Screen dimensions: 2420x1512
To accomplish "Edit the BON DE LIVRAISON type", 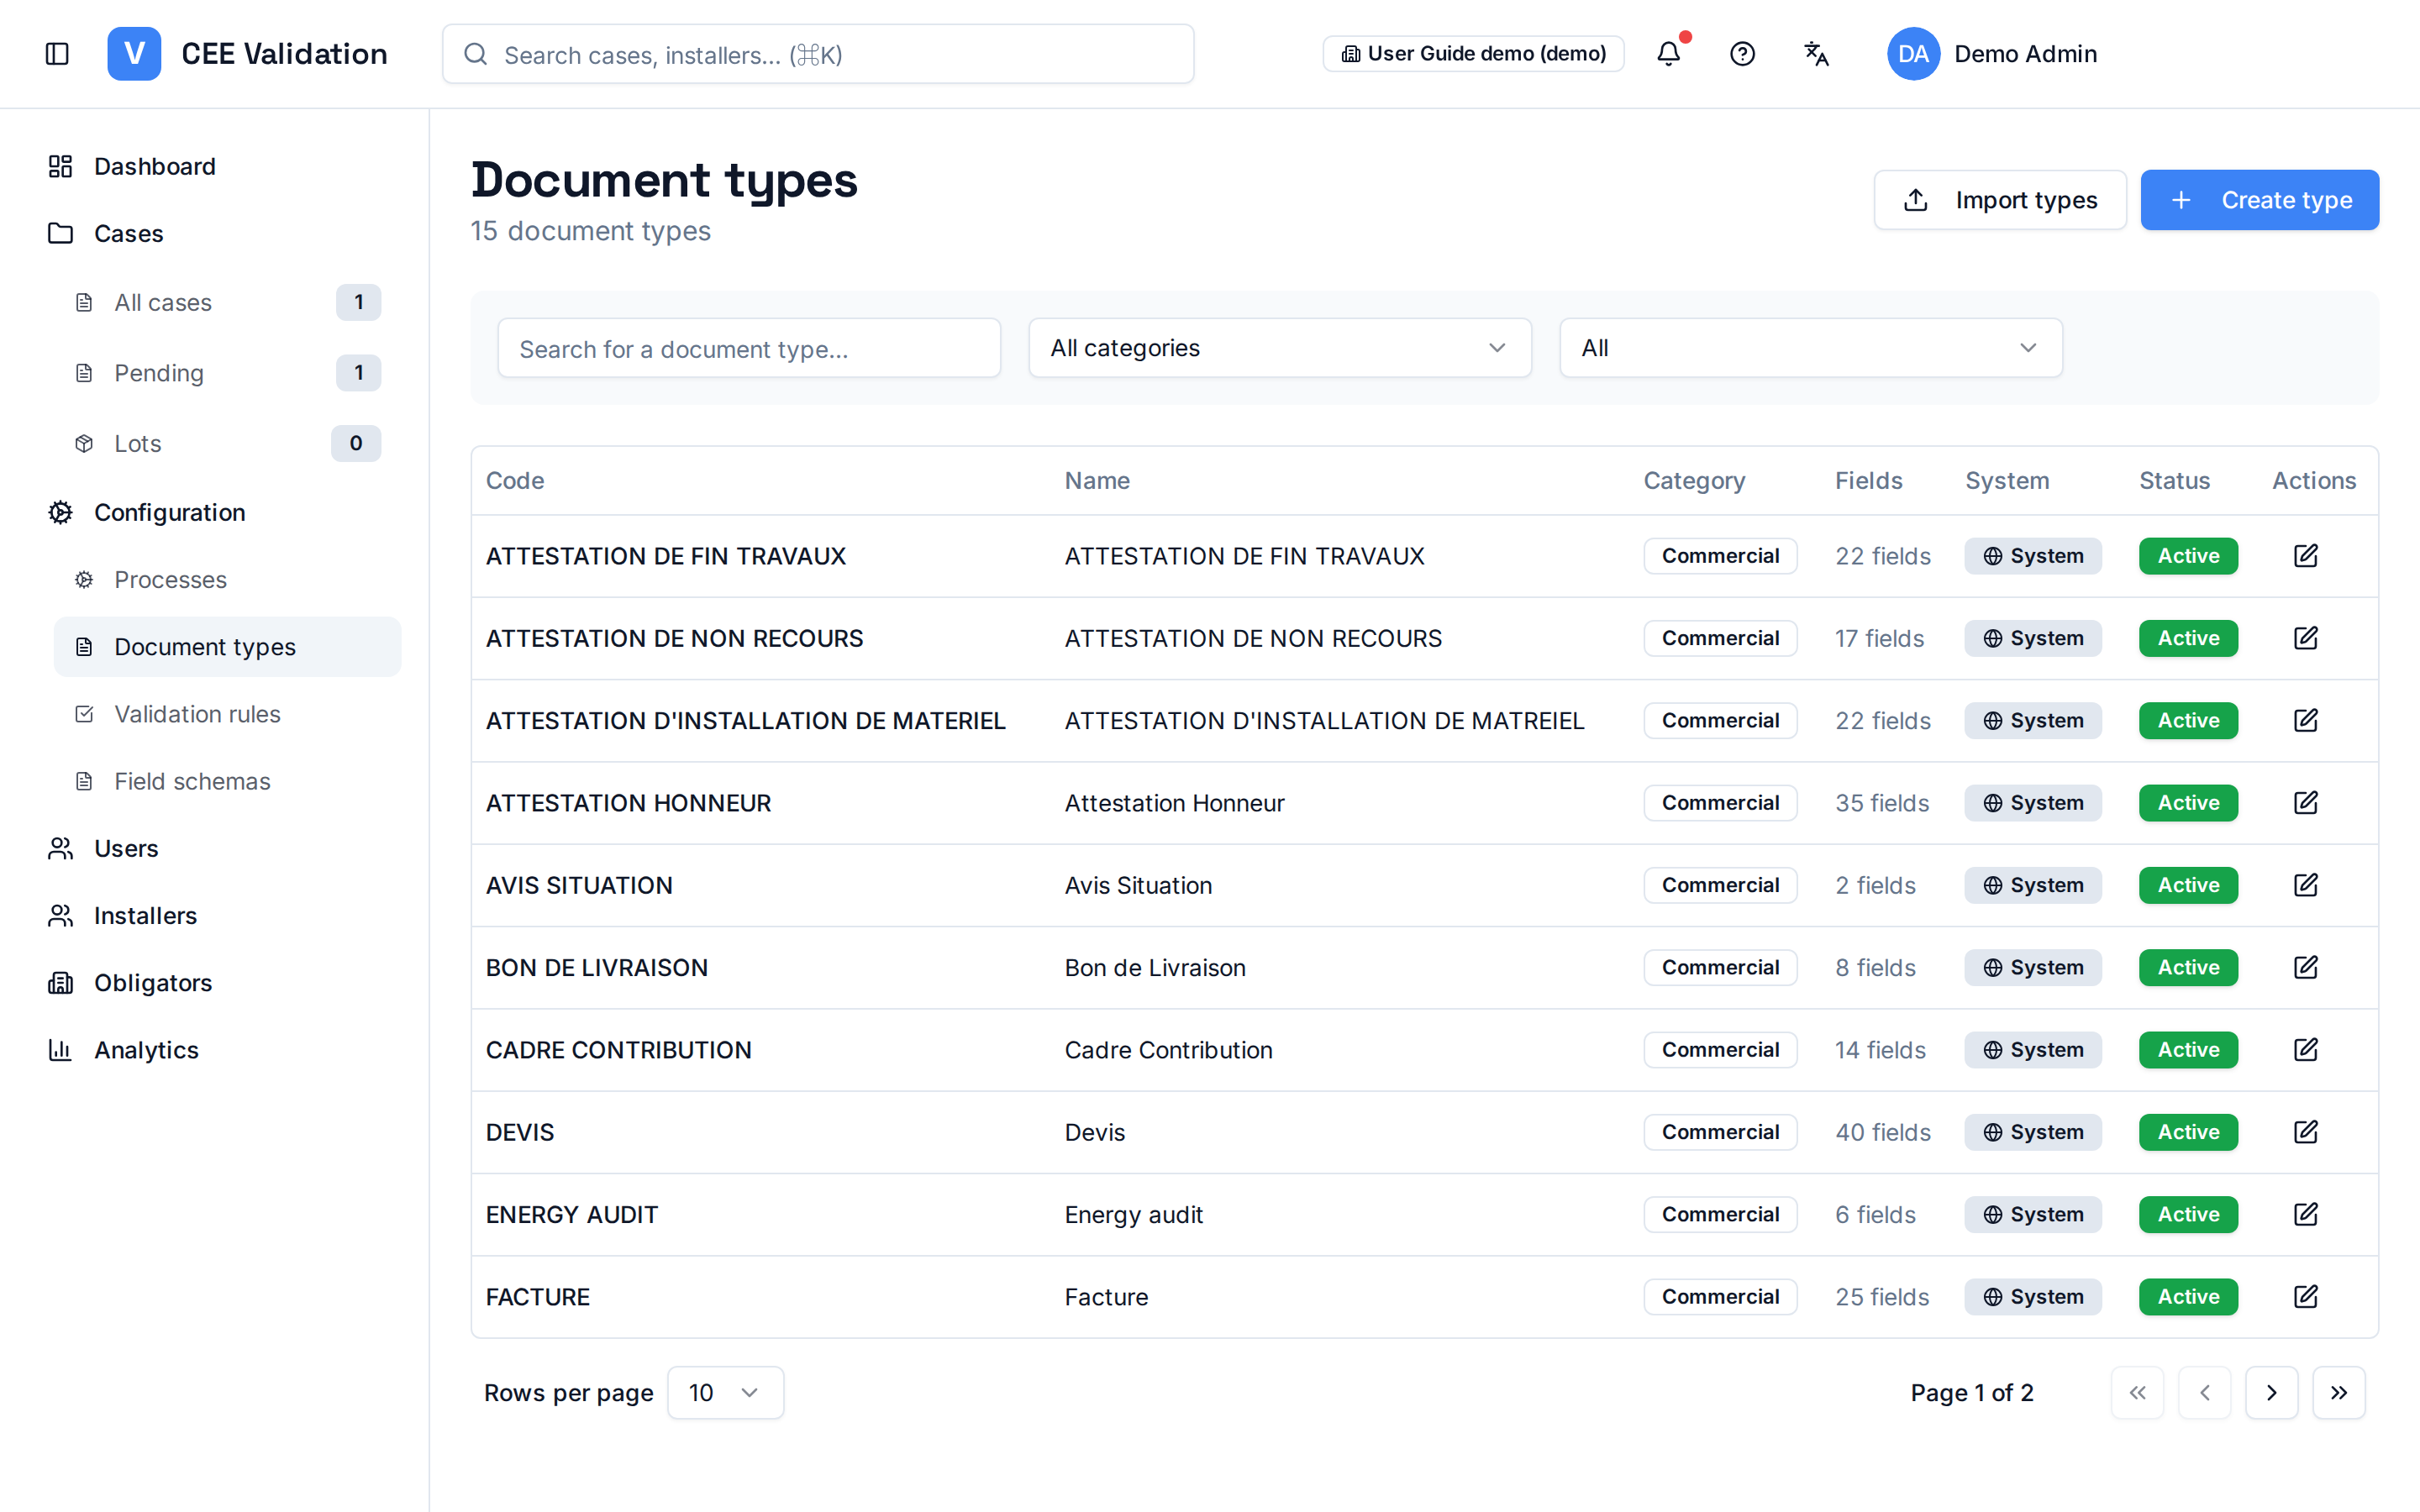I will click(x=2305, y=967).
